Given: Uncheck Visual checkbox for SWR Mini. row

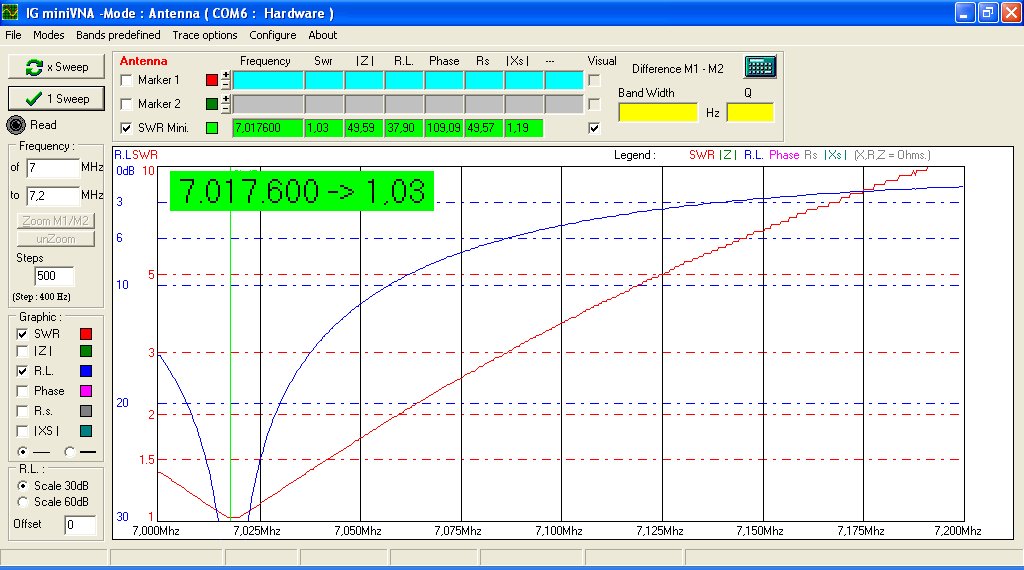Looking at the screenshot, I should pos(594,128).
